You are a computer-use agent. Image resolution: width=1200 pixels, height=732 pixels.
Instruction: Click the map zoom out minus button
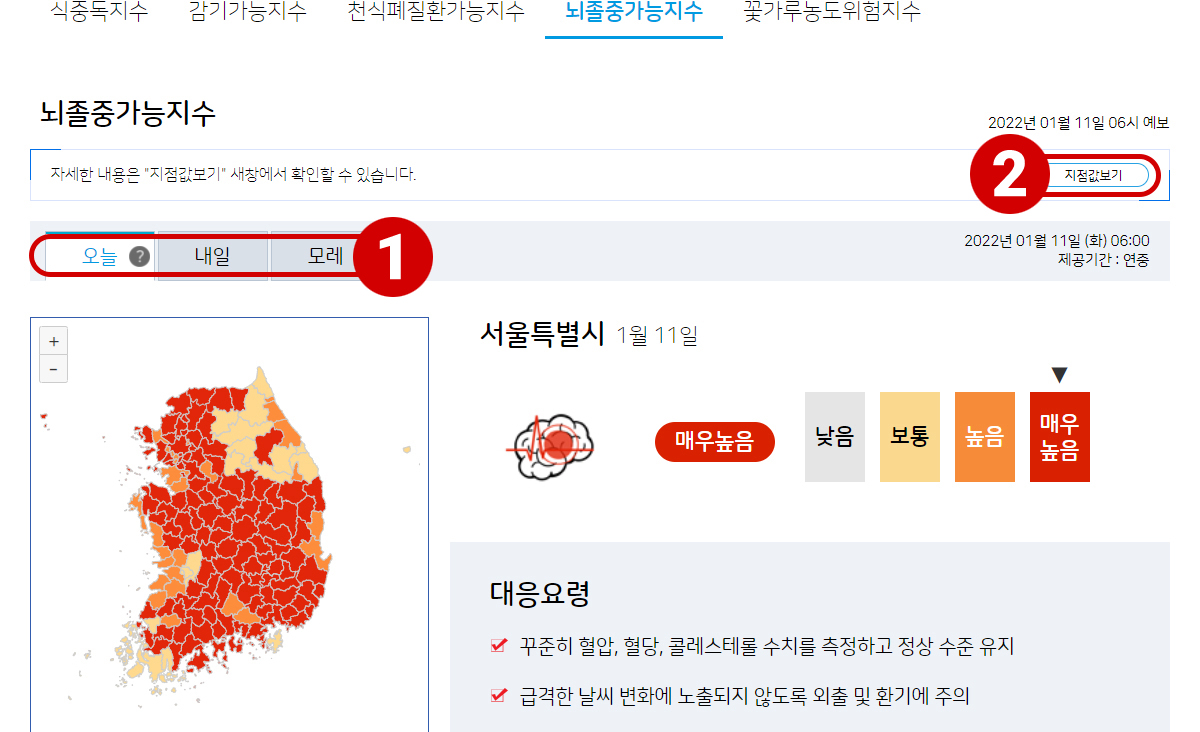tap(54, 368)
